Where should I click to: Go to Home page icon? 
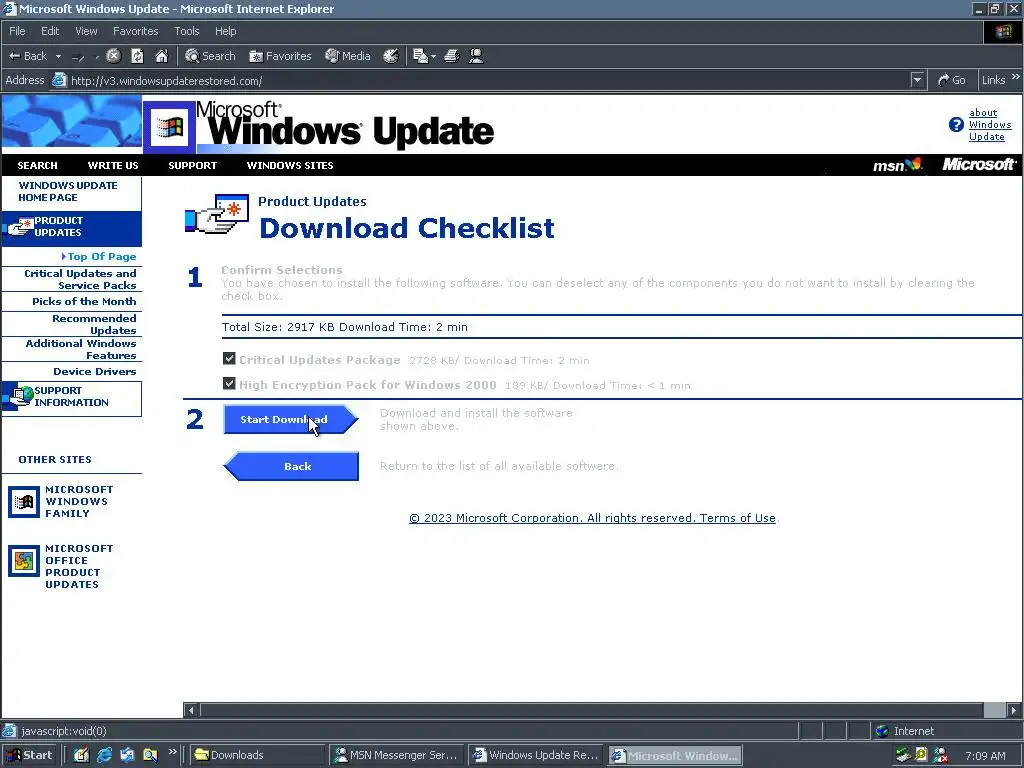(x=161, y=56)
